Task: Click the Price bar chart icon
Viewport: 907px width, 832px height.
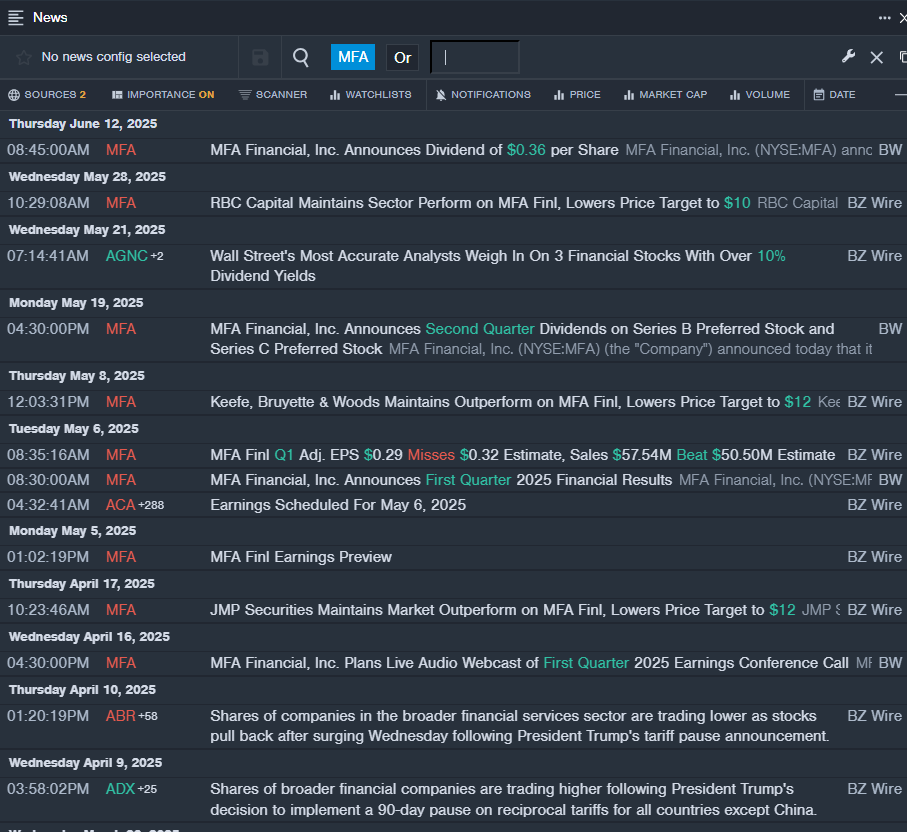Action: 559,95
